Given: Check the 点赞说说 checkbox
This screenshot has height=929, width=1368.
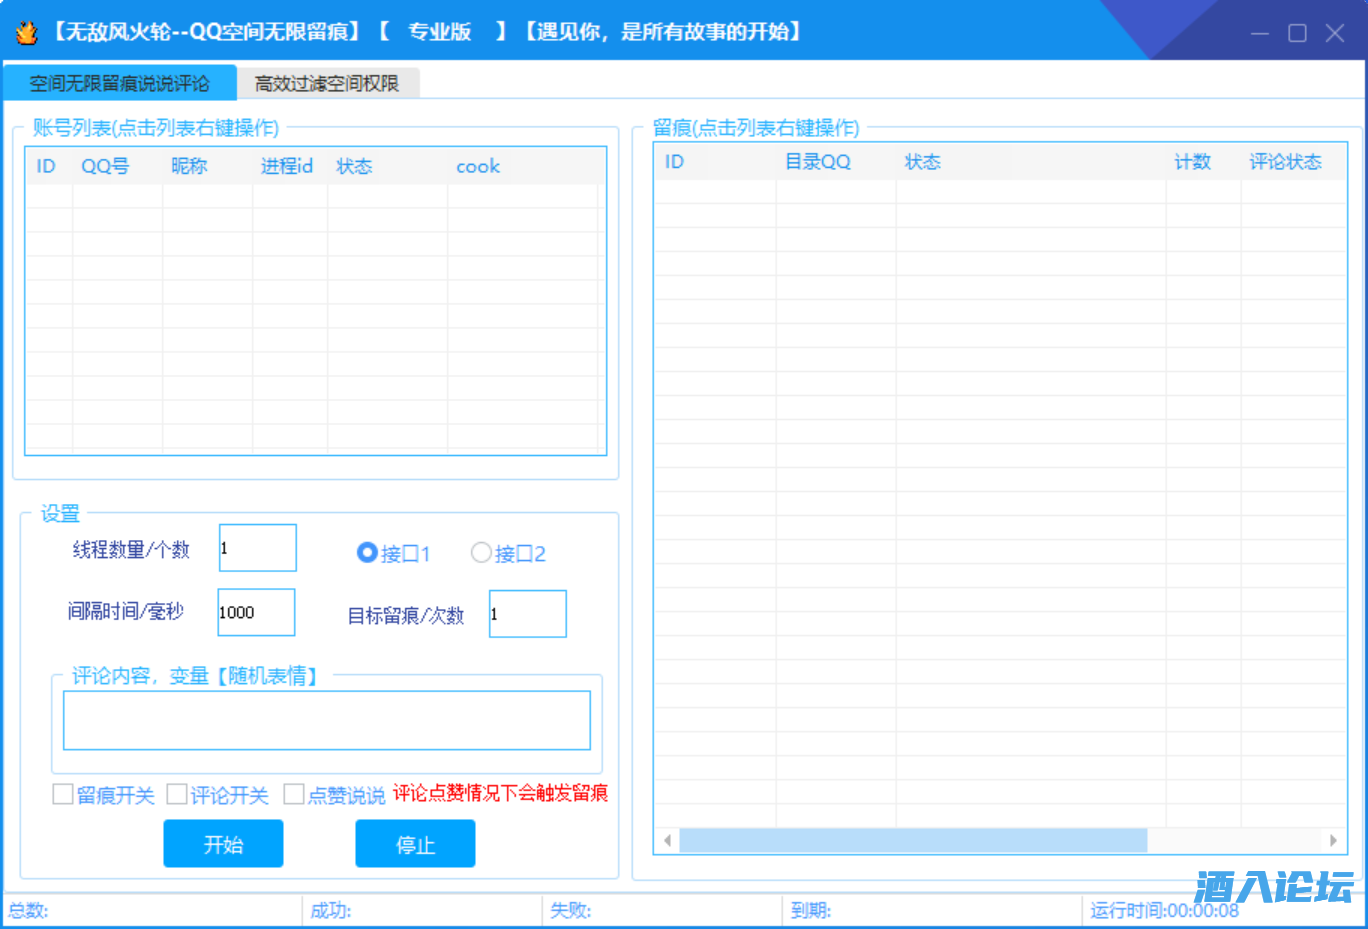Looking at the screenshot, I should pos(294,795).
